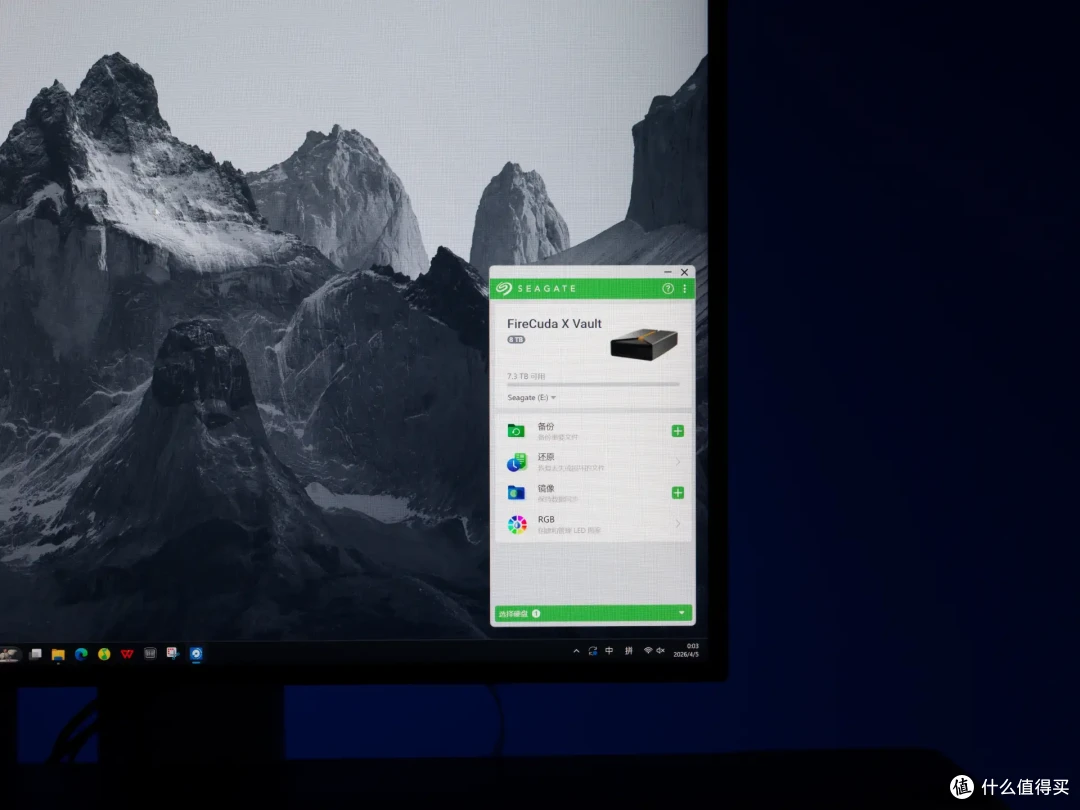
Task: Click the FireCuda X Vault drive image
Action: point(644,344)
